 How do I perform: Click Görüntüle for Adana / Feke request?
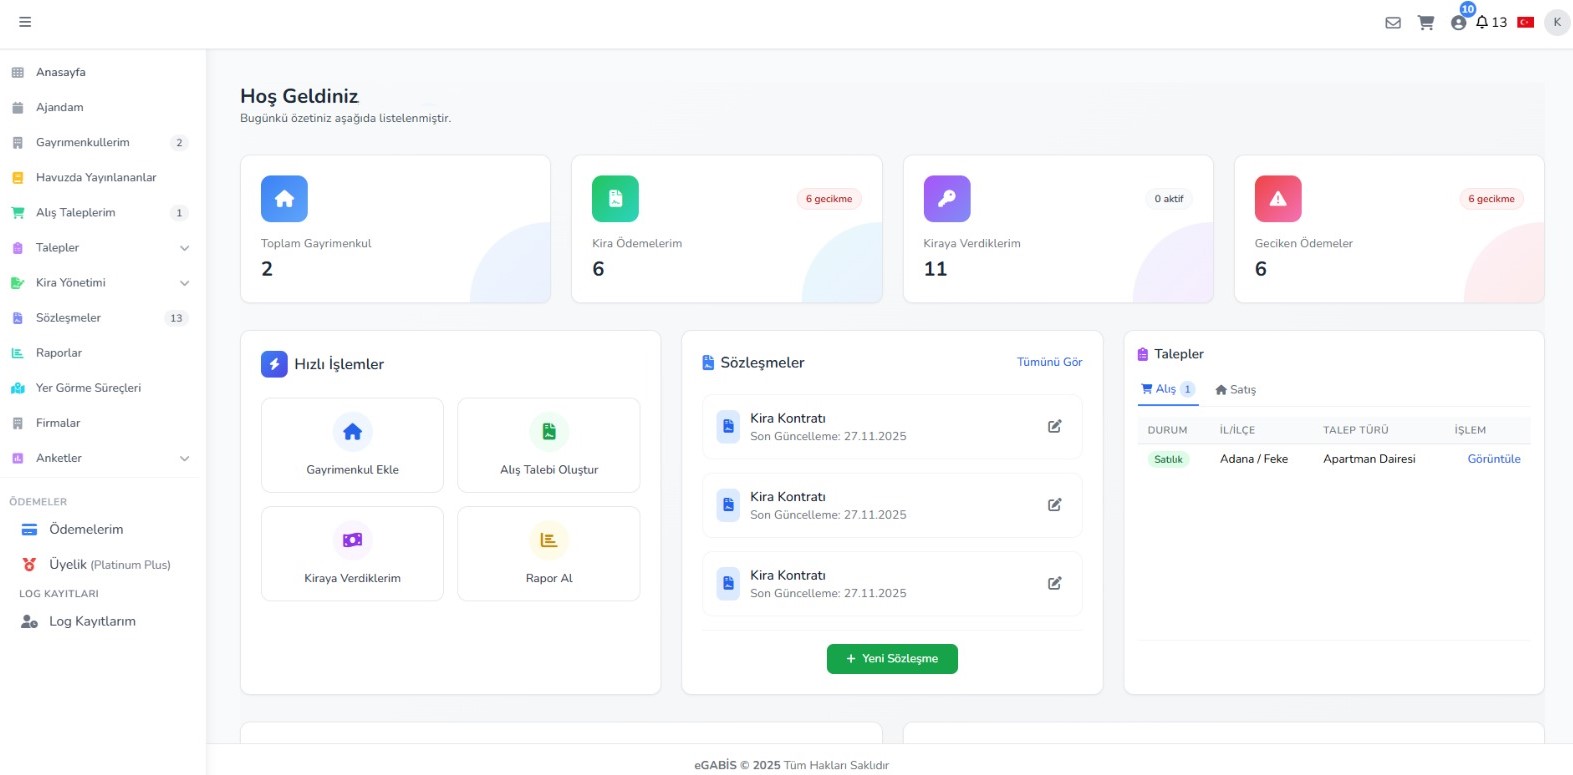[x=1493, y=459]
